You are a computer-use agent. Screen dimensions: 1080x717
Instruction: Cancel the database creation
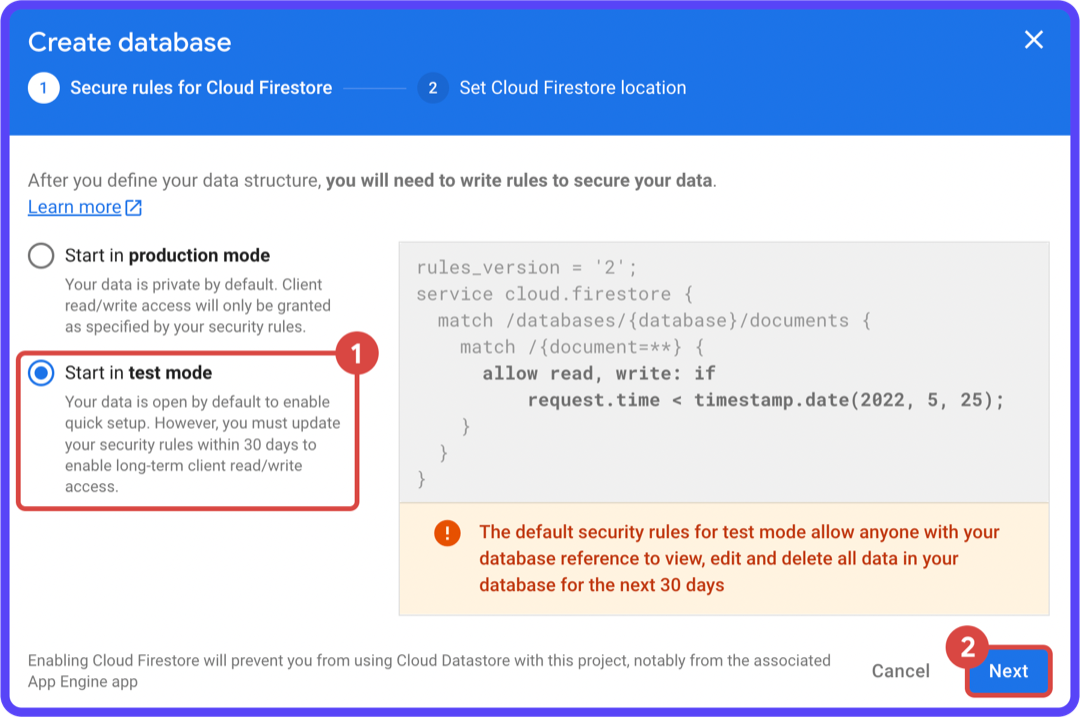(899, 671)
